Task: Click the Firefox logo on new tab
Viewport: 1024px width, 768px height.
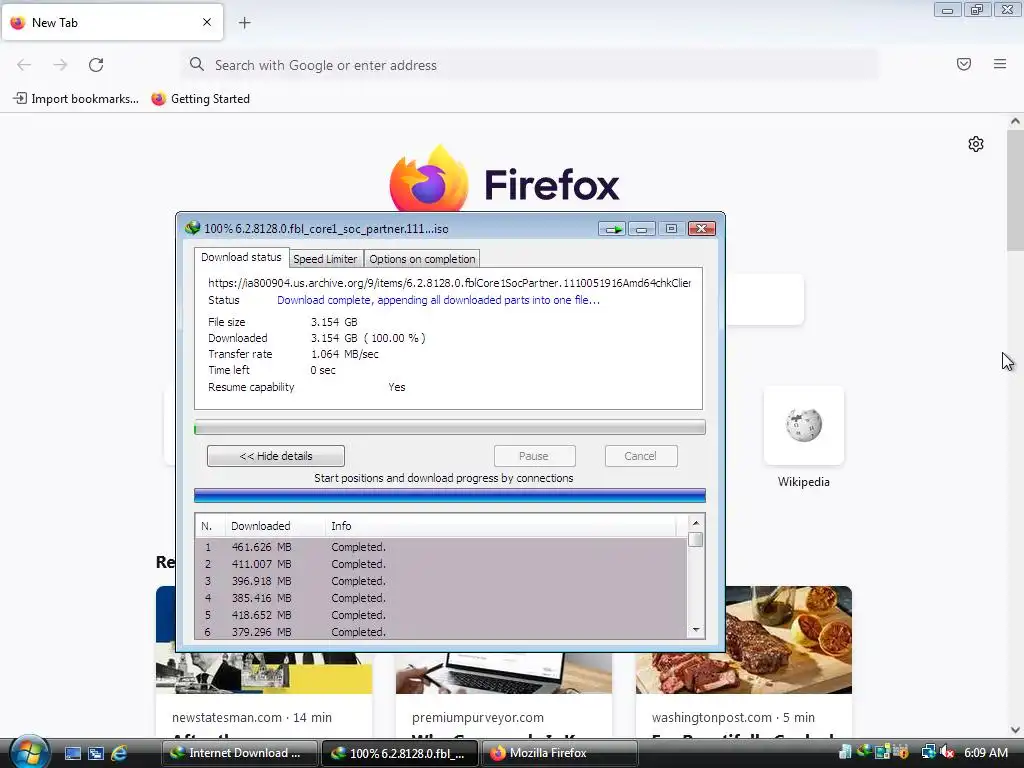Action: (x=504, y=180)
